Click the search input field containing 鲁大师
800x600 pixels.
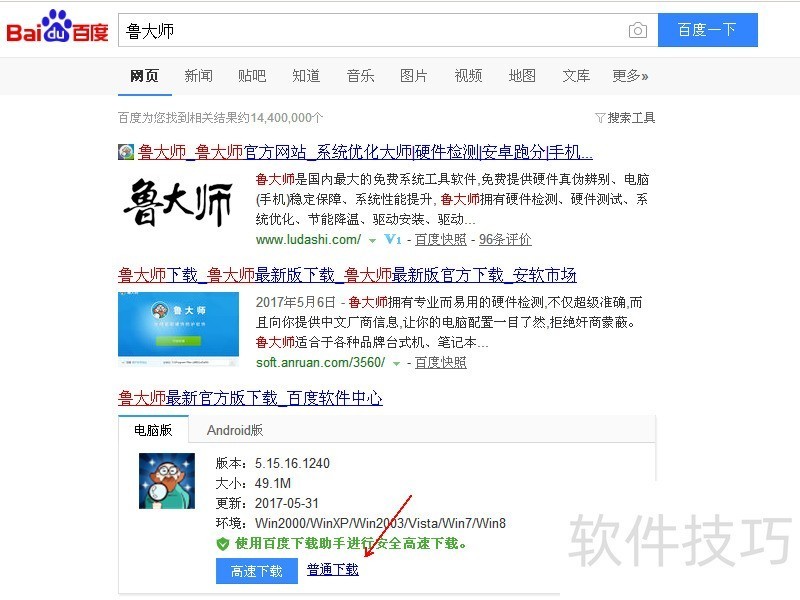372,31
